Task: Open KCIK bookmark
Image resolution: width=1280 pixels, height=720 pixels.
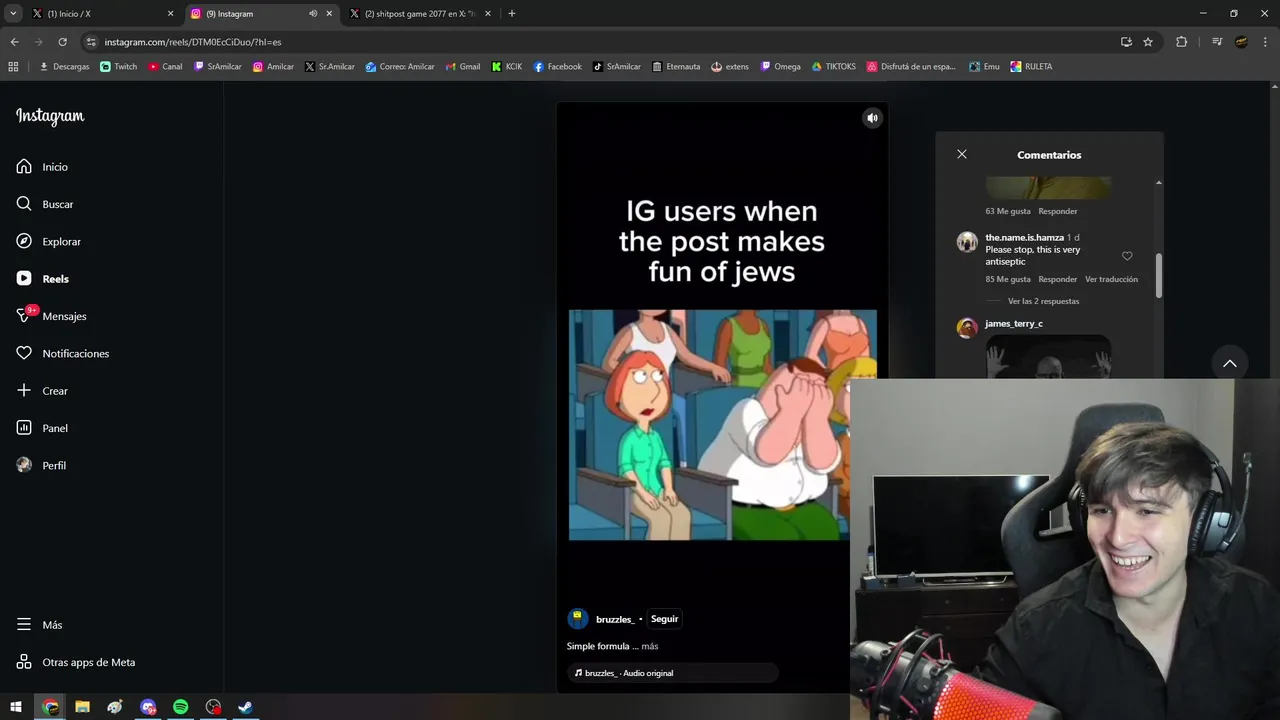Action: tap(507, 67)
